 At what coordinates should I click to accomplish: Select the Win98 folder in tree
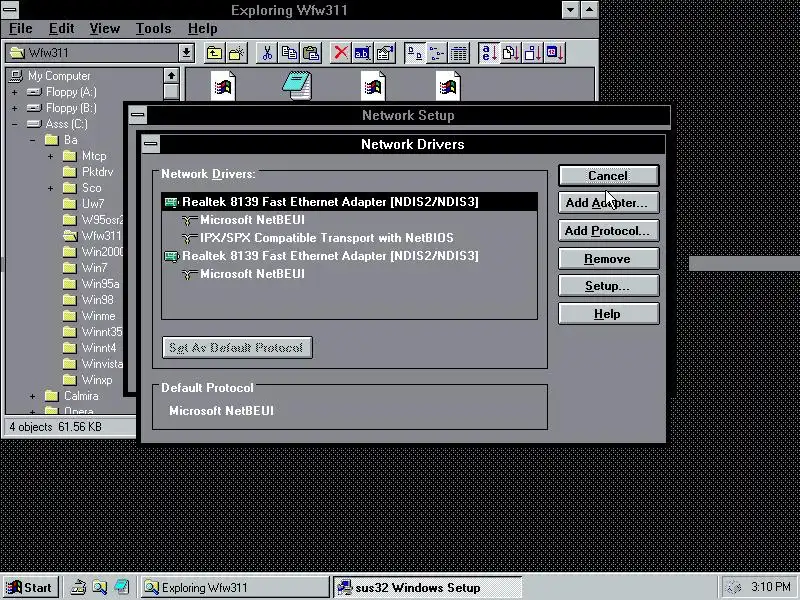point(97,300)
